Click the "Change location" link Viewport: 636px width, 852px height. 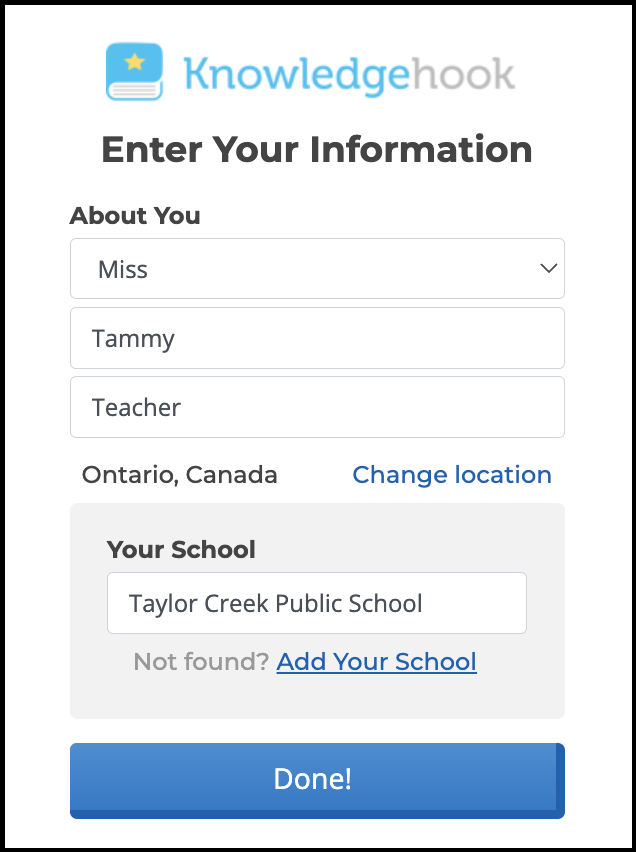[452, 475]
